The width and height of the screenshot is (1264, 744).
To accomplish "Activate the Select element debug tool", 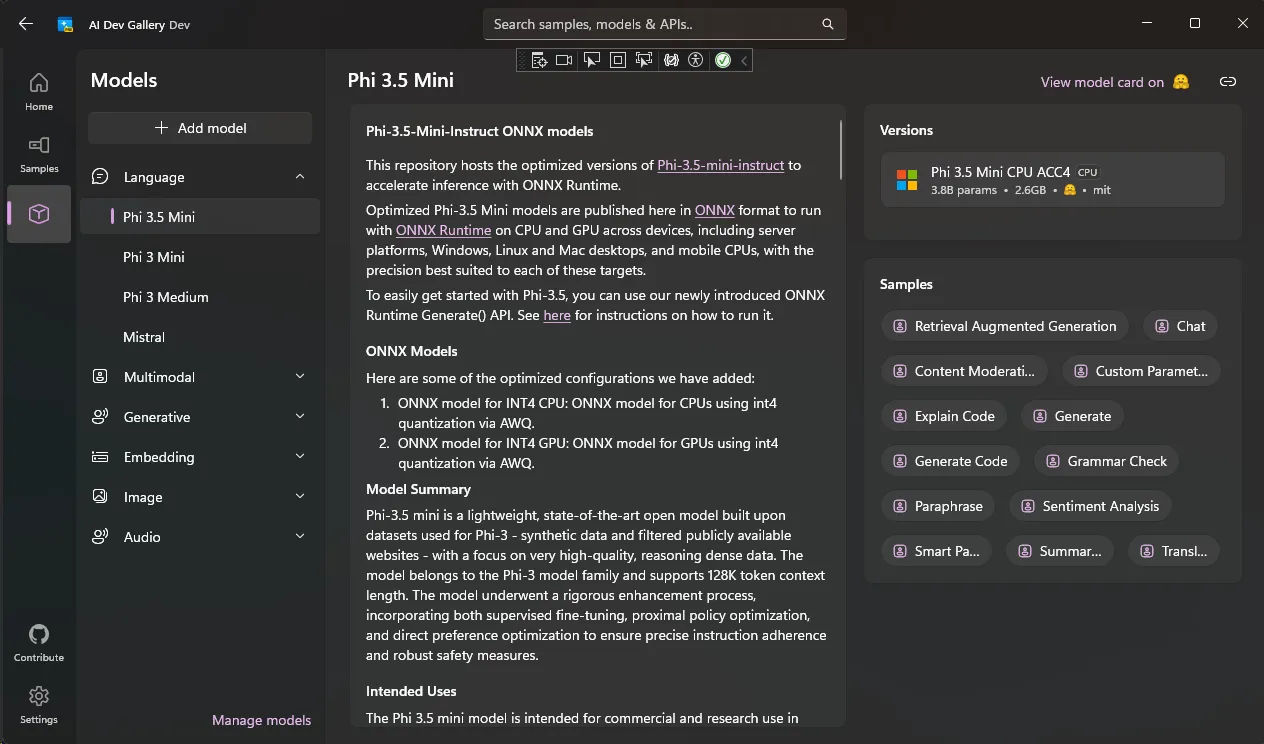I will [x=591, y=60].
